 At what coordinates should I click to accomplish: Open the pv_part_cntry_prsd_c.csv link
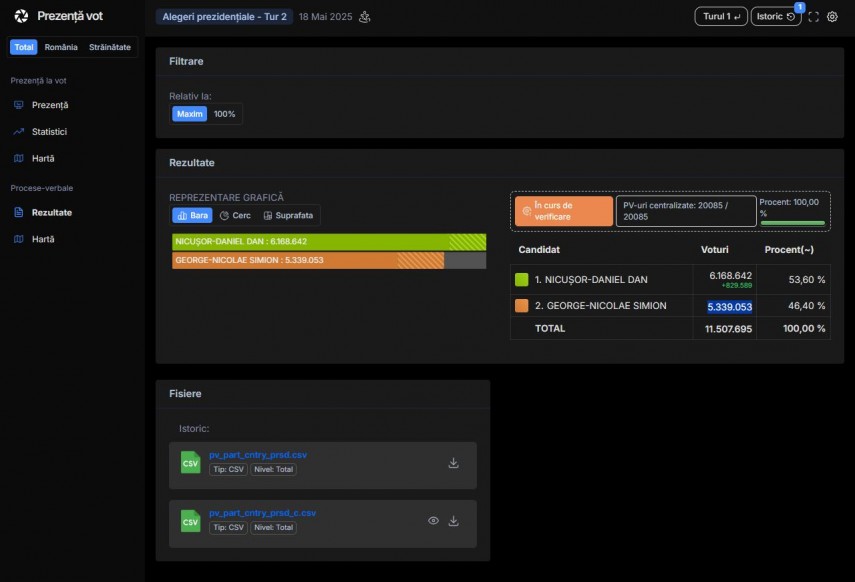click(x=262, y=513)
